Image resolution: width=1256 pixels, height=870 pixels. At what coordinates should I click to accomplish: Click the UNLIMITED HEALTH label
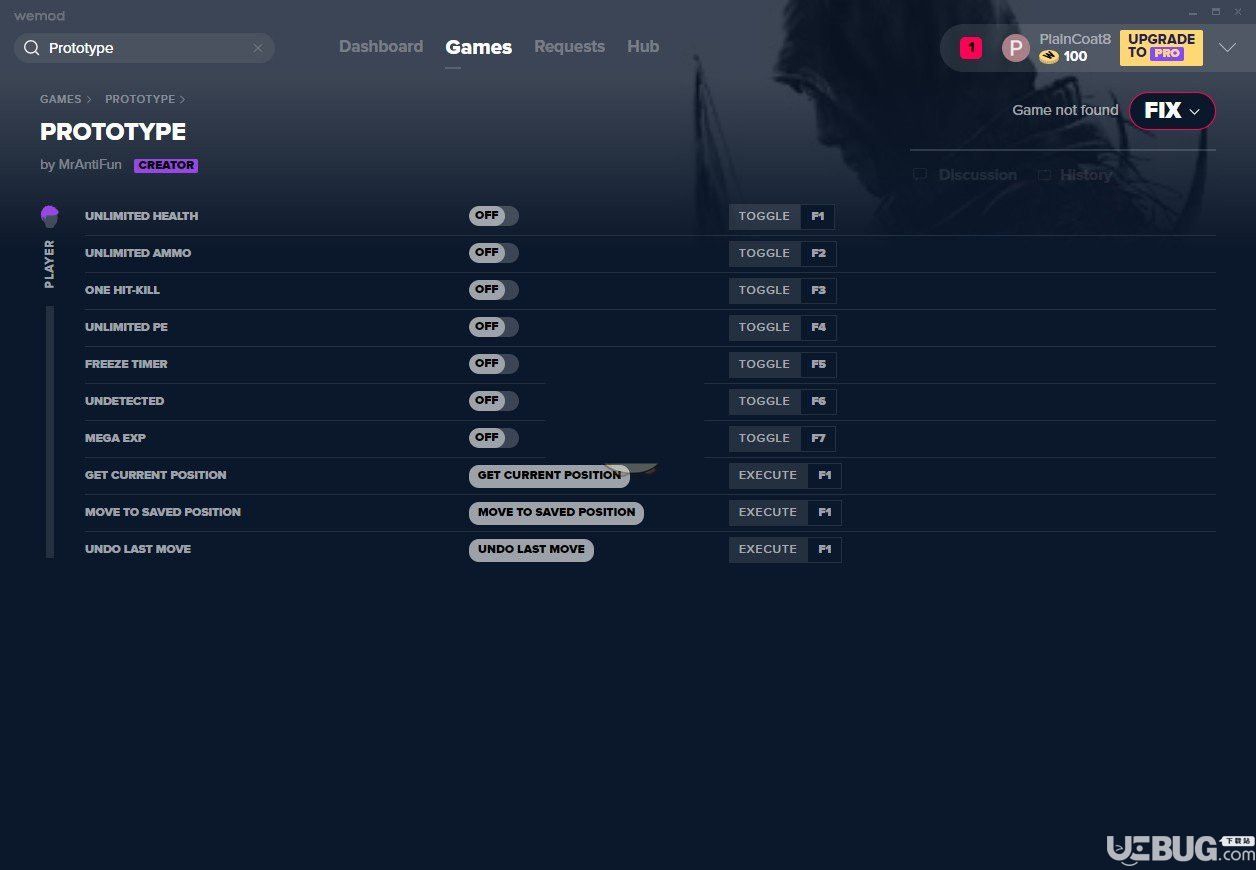141,216
